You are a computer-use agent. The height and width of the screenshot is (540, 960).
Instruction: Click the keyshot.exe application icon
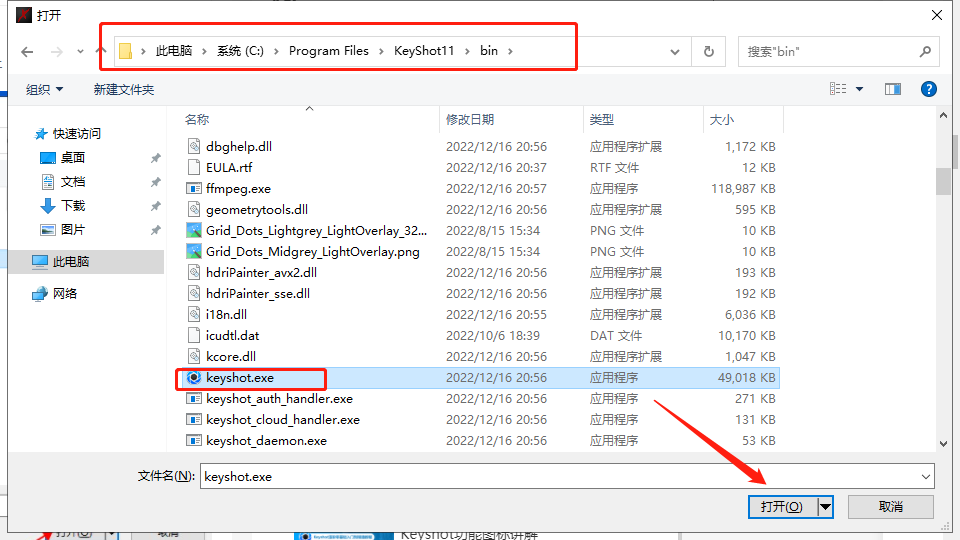tap(193, 378)
